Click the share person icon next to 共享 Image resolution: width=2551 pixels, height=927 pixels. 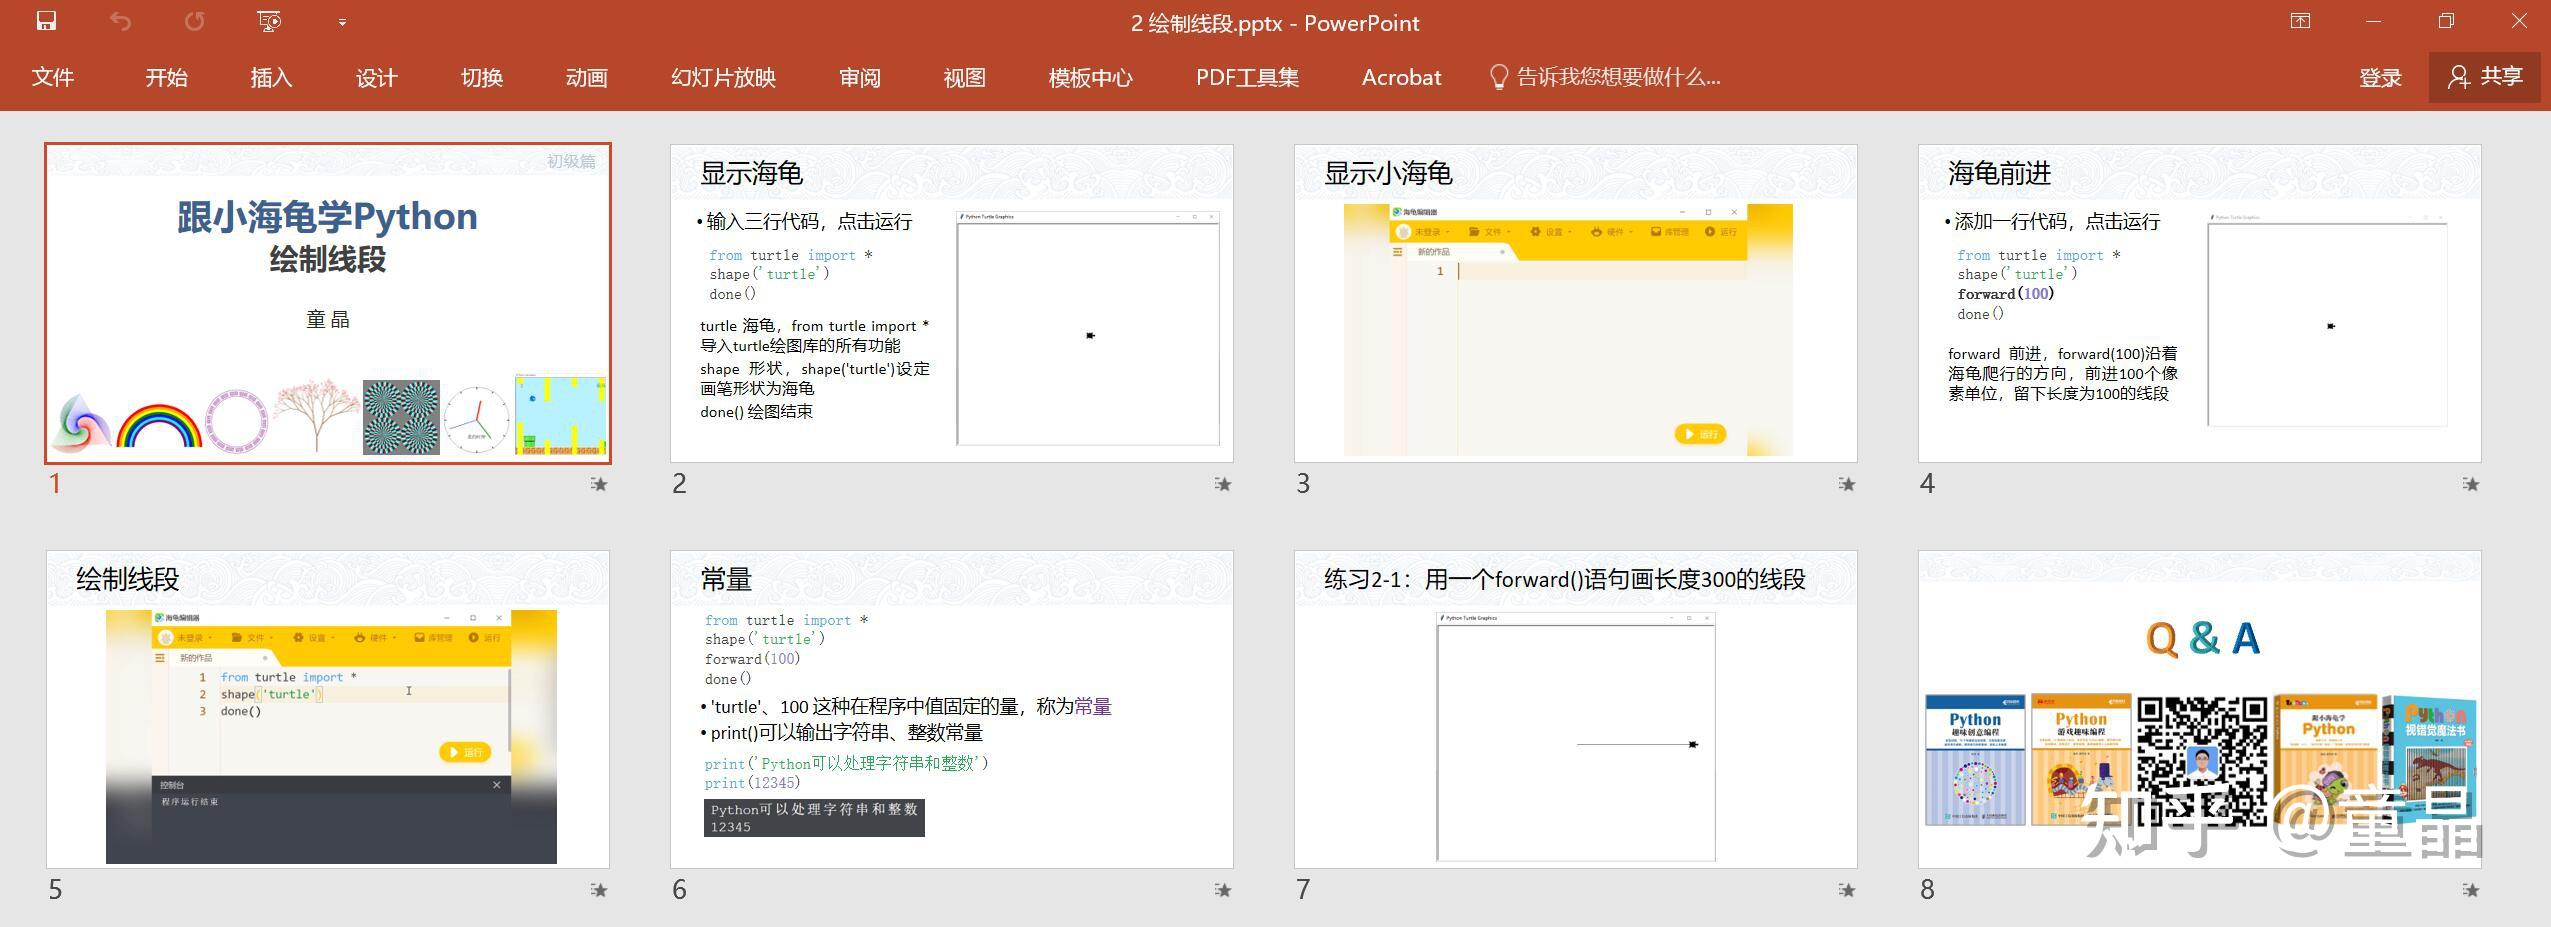pyautogui.click(x=2457, y=77)
